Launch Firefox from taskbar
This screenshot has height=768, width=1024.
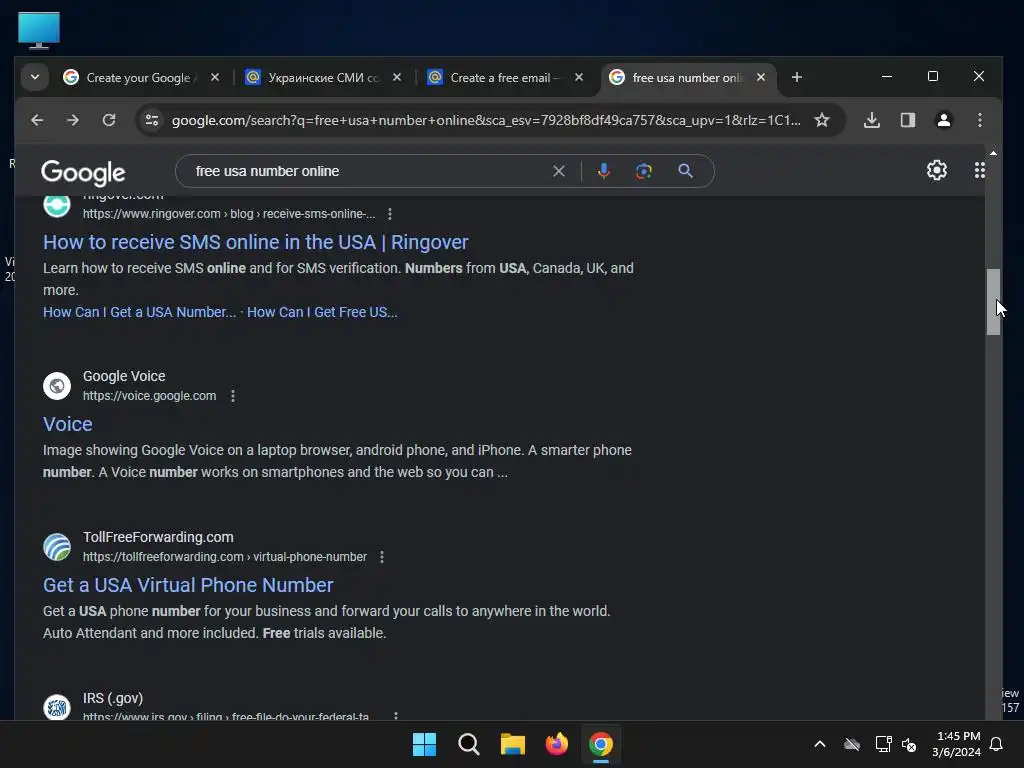(x=556, y=744)
